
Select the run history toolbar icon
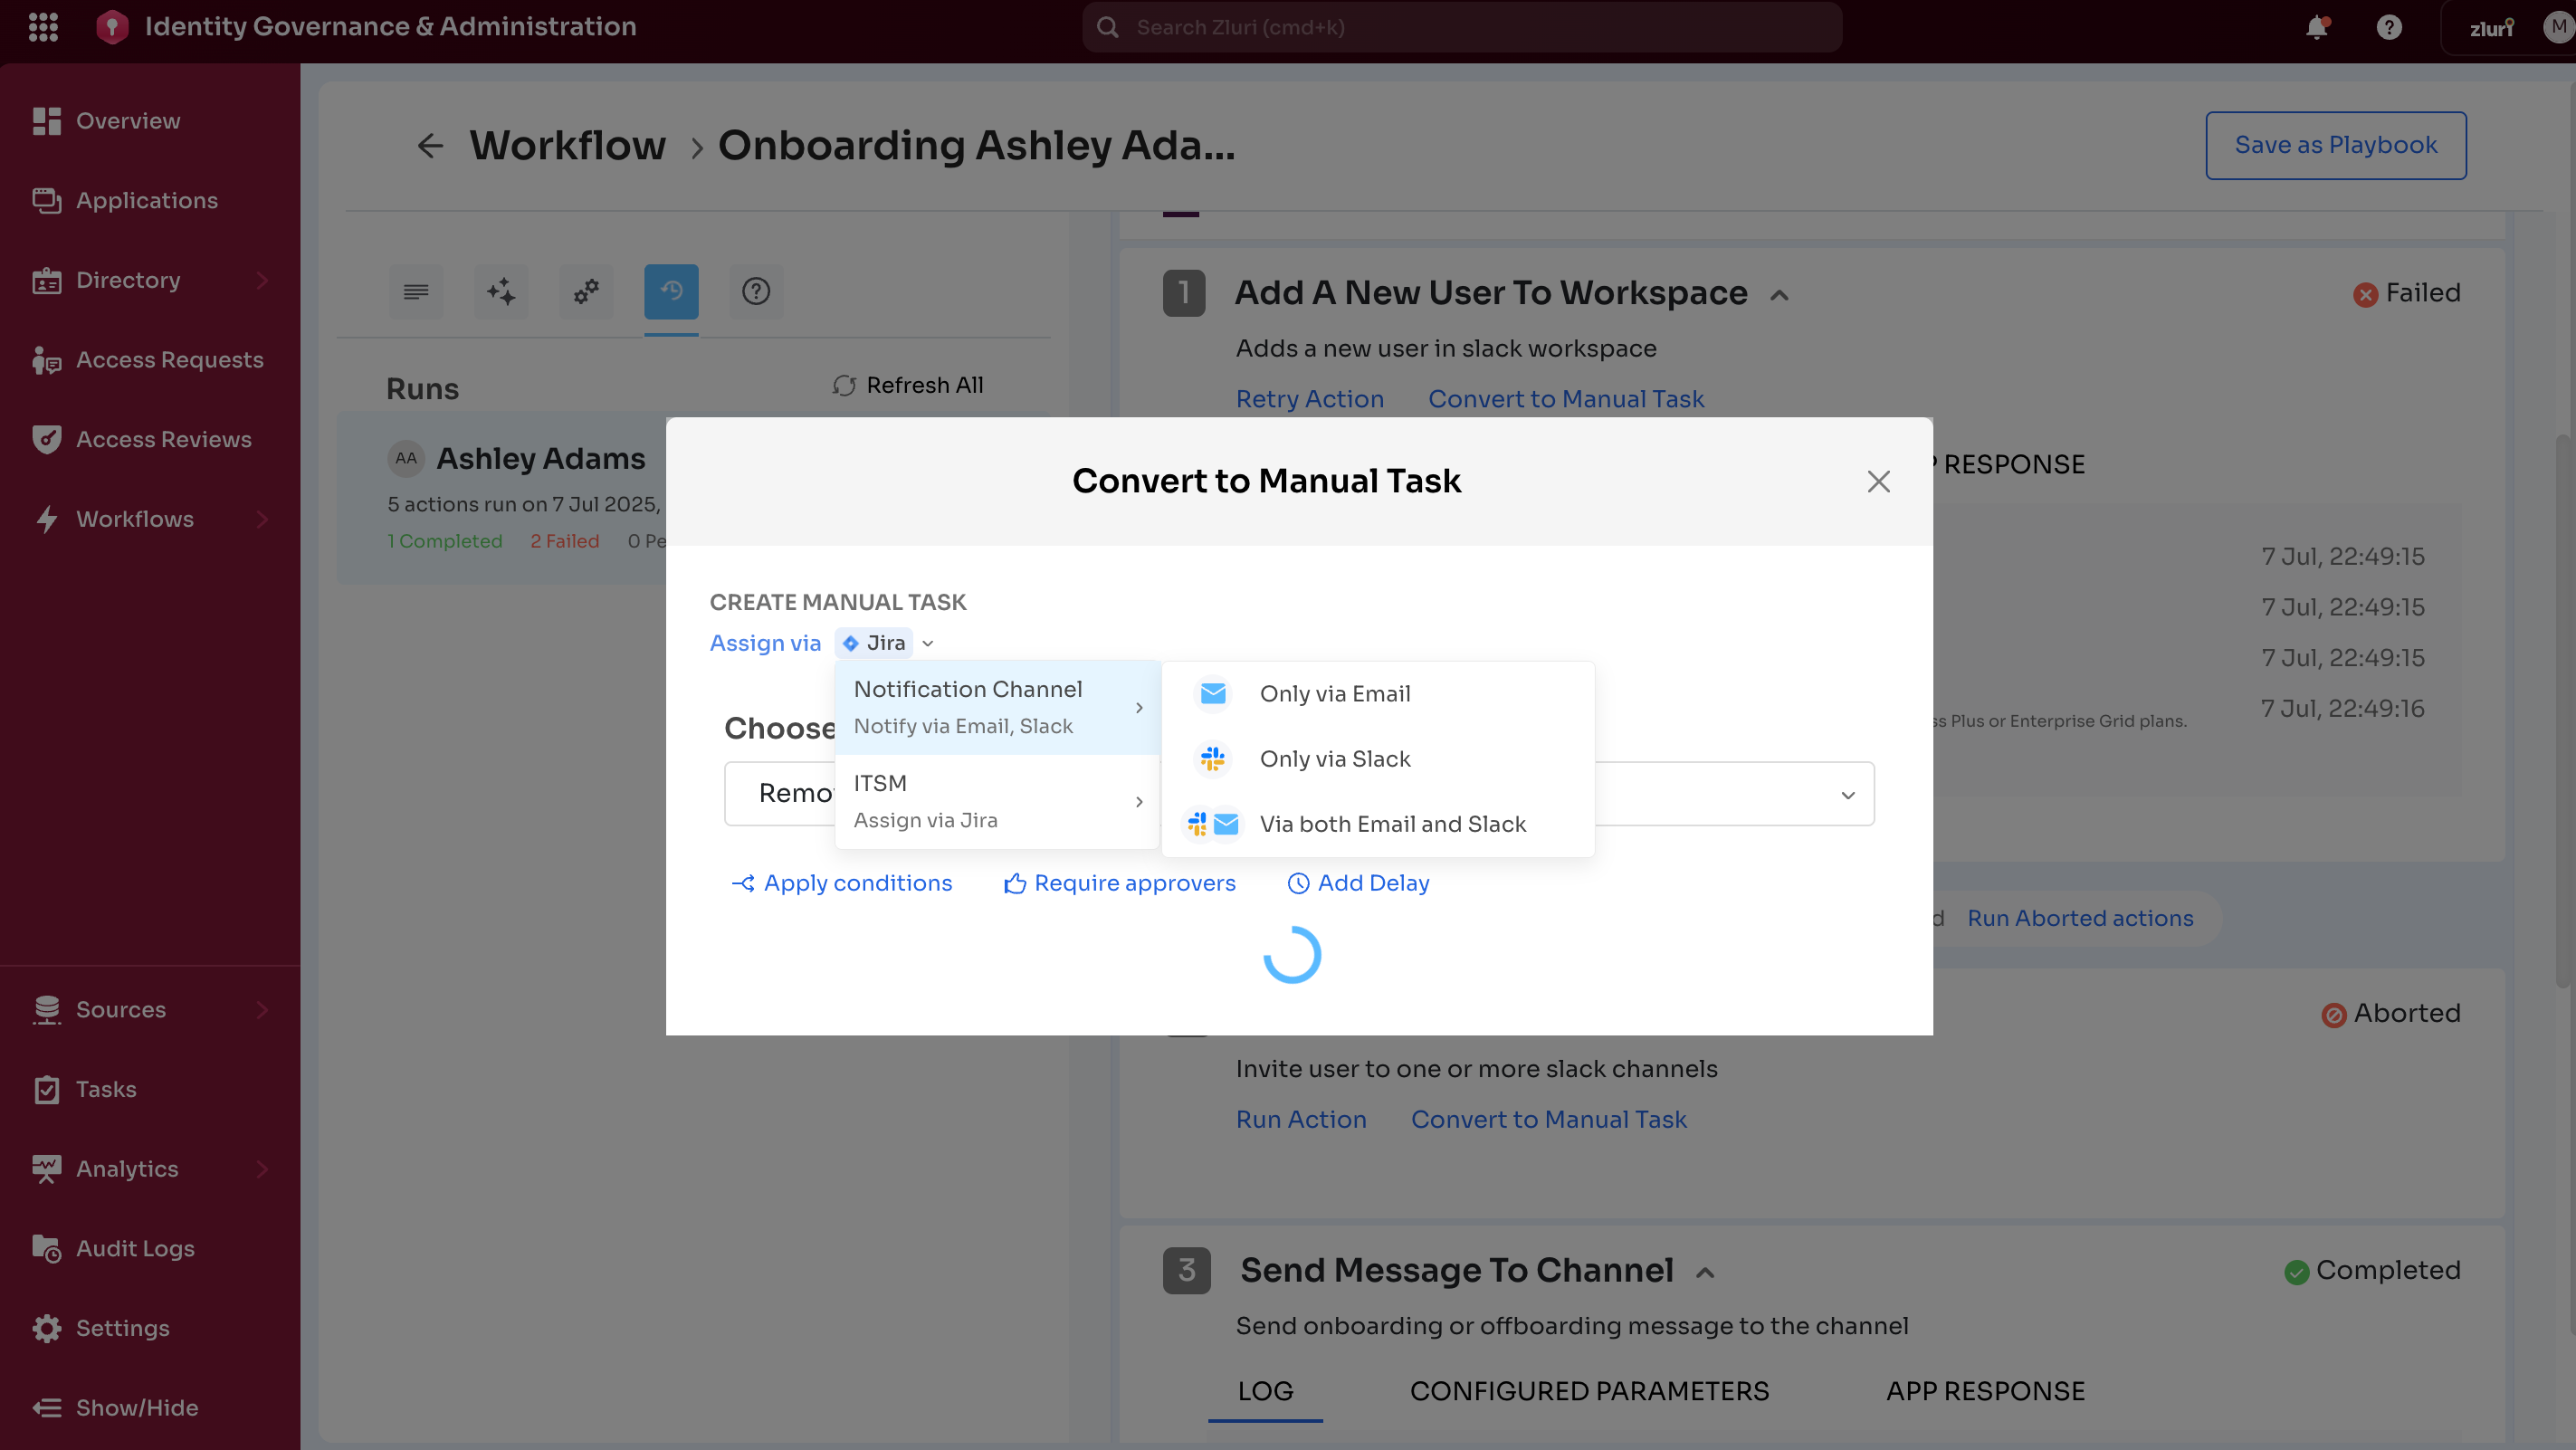[671, 291]
